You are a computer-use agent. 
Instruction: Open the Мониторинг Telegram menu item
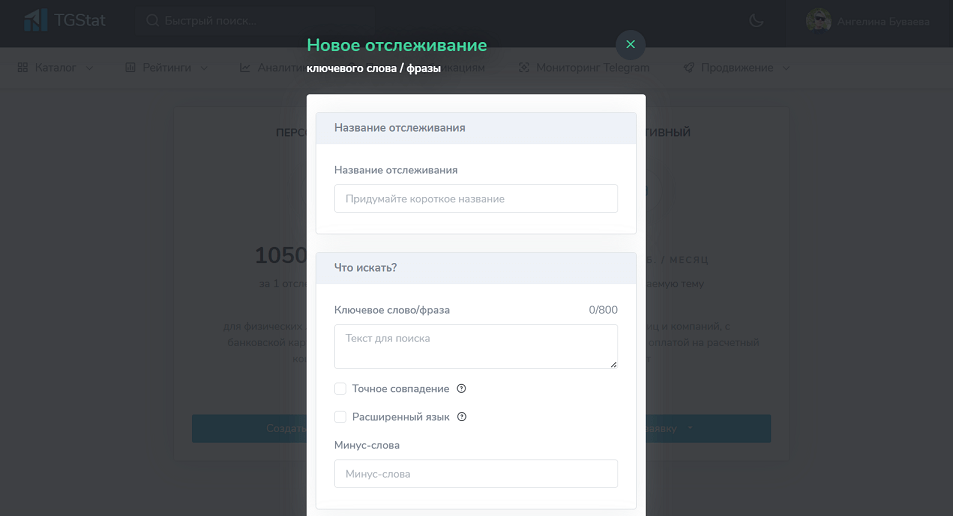tap(592, 68)
